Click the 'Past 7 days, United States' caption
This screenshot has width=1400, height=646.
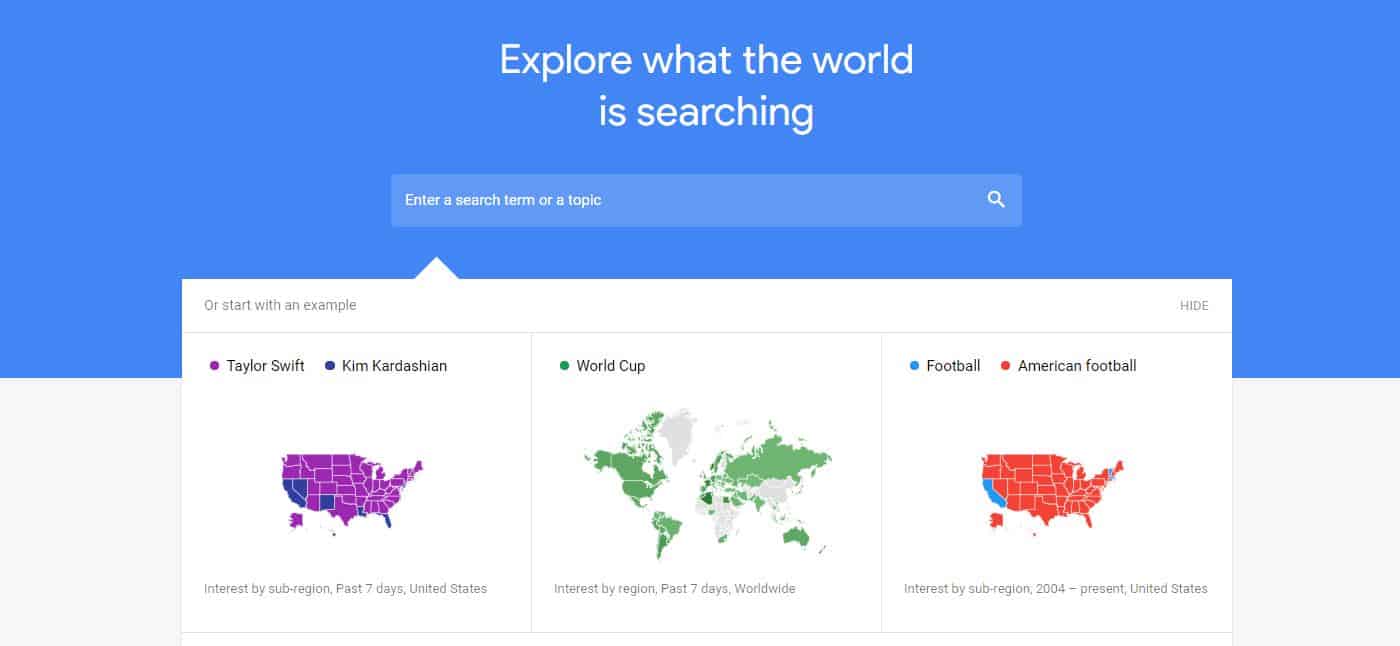pos(412,589)
